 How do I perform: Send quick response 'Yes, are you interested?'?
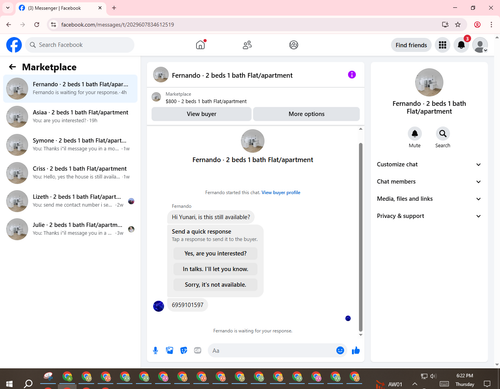tap(215, 254)
